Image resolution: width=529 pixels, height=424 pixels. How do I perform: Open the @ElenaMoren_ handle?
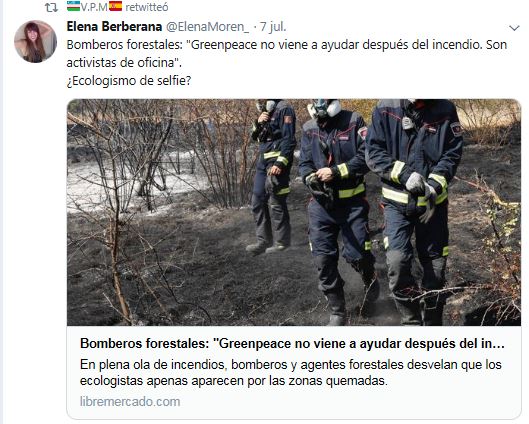[208, 27]
